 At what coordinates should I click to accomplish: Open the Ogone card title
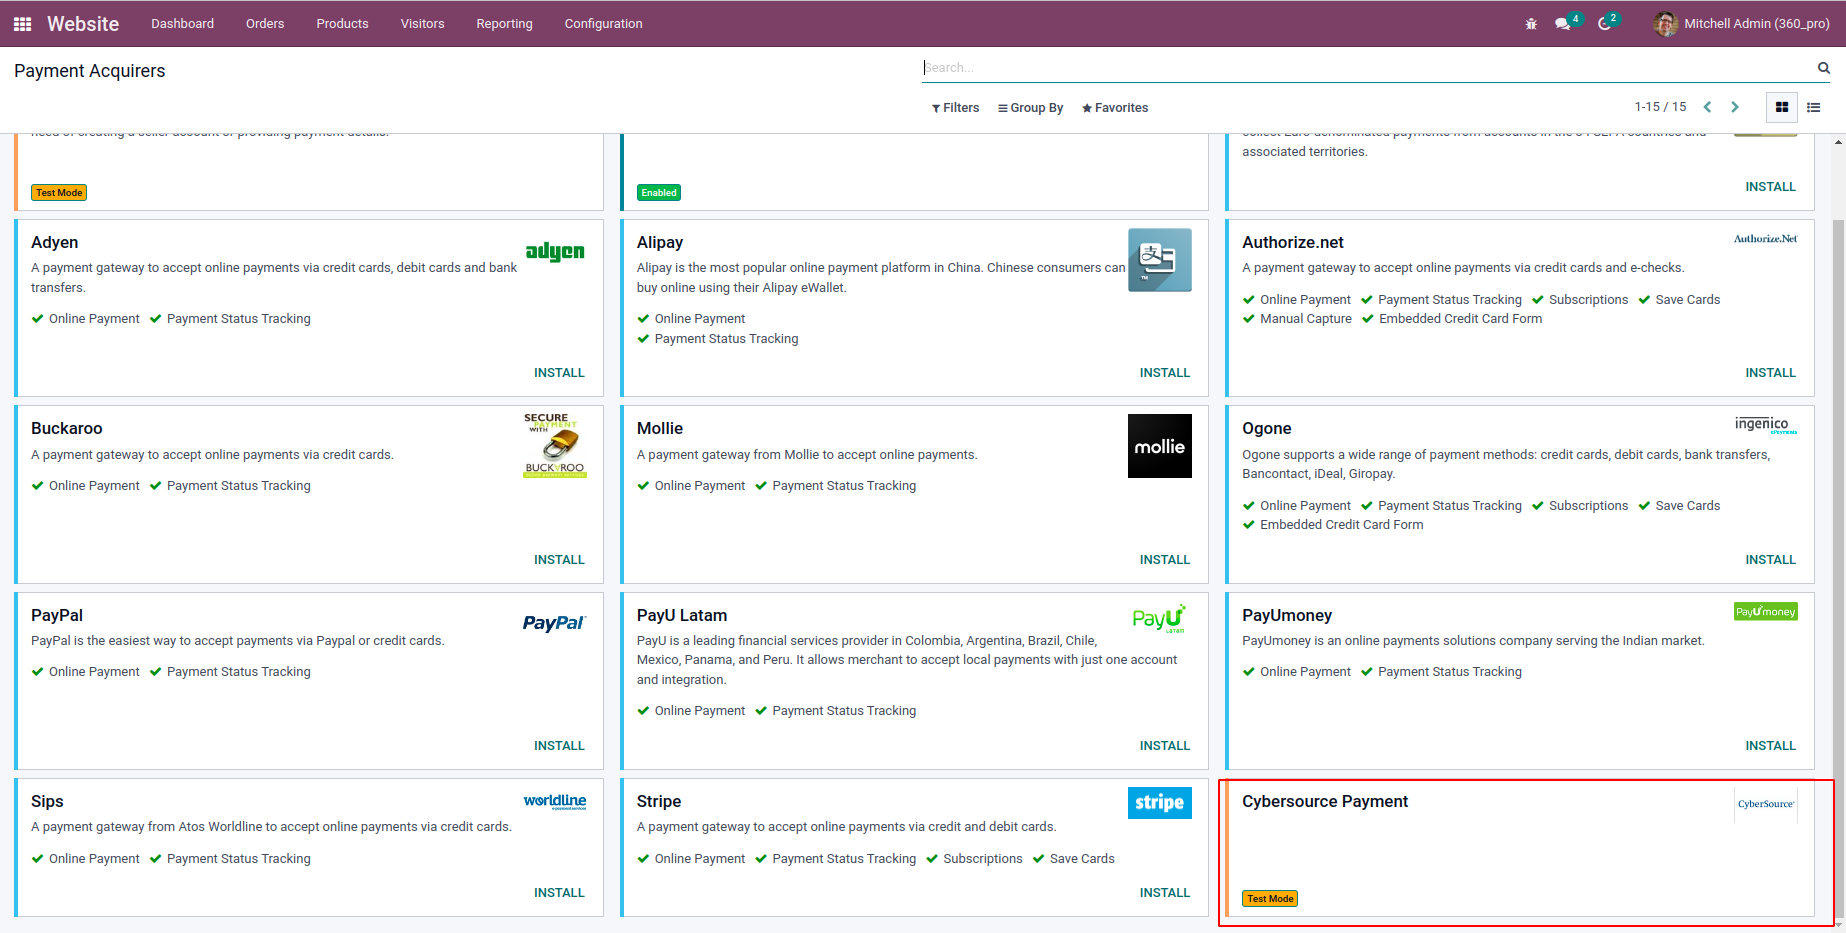(x=1267, y=429)
